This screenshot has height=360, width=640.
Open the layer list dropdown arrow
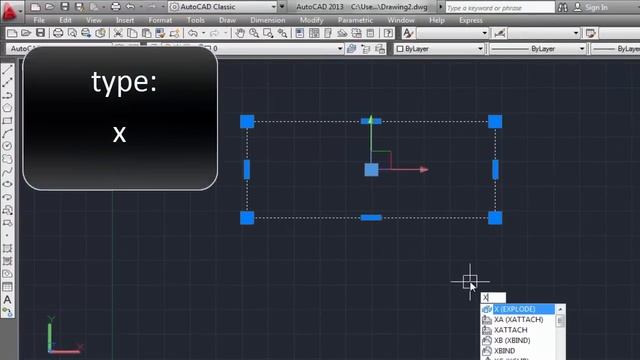pyautogui.click(x=340, y=49)
